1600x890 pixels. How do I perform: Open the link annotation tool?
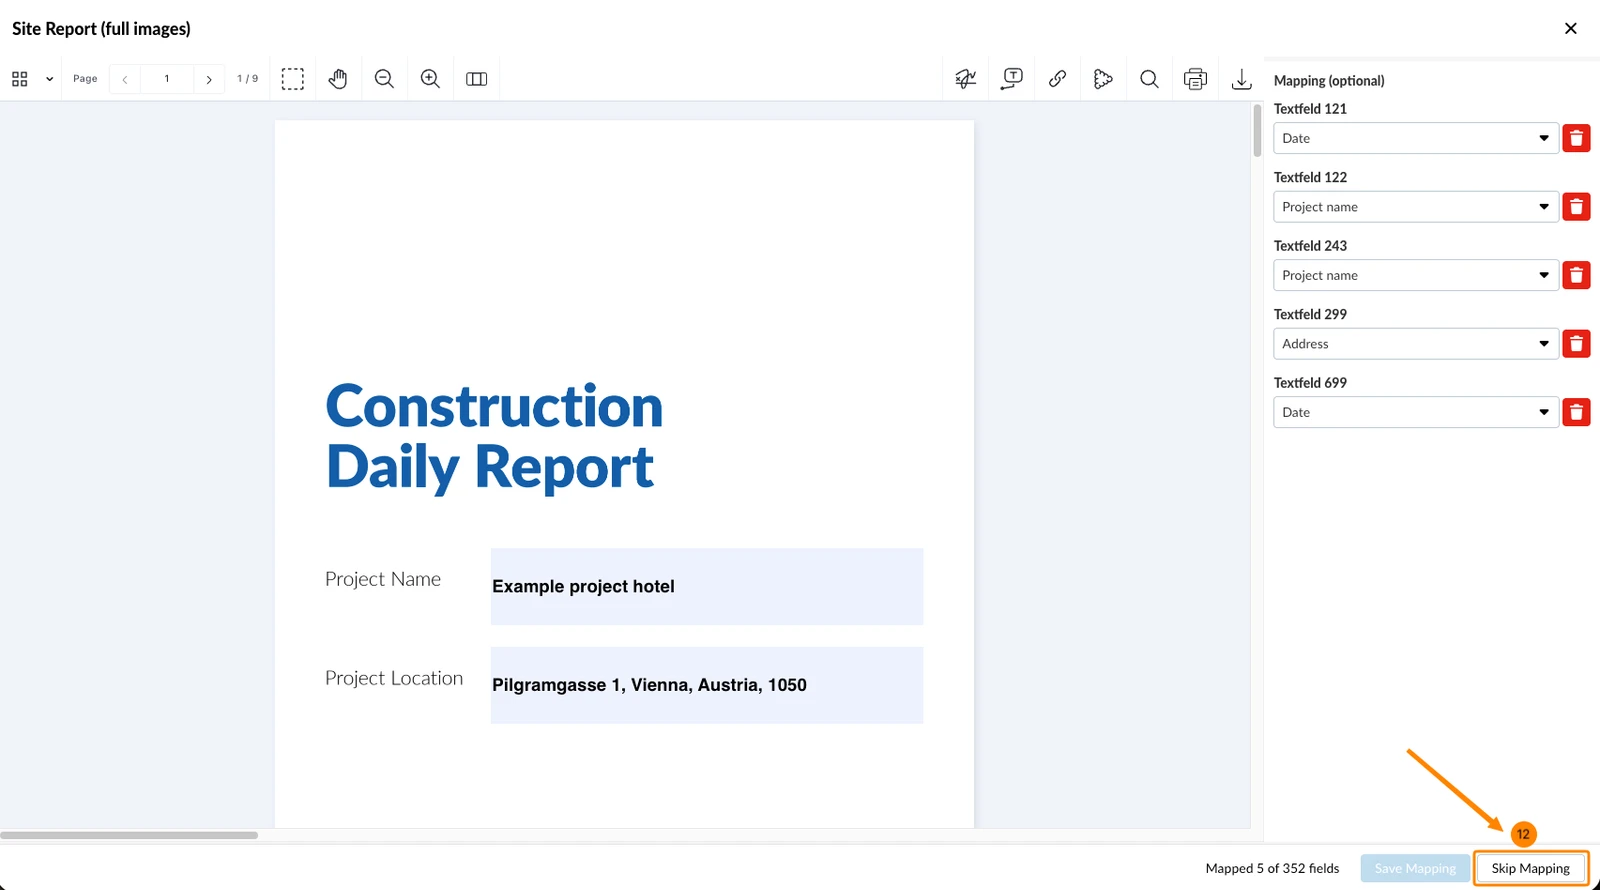point(1057,79)
